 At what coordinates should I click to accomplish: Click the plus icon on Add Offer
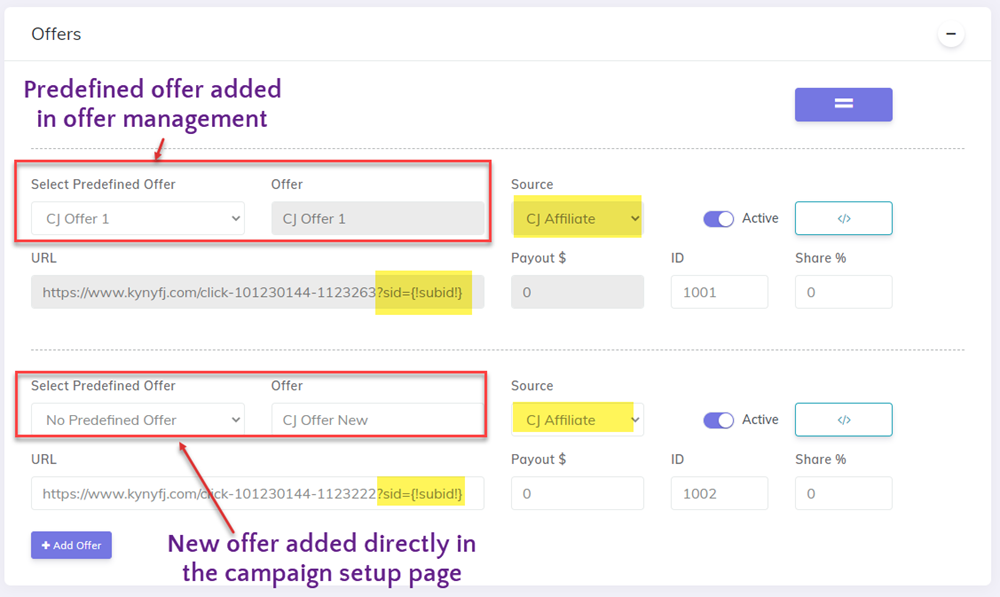coord(45,545)
